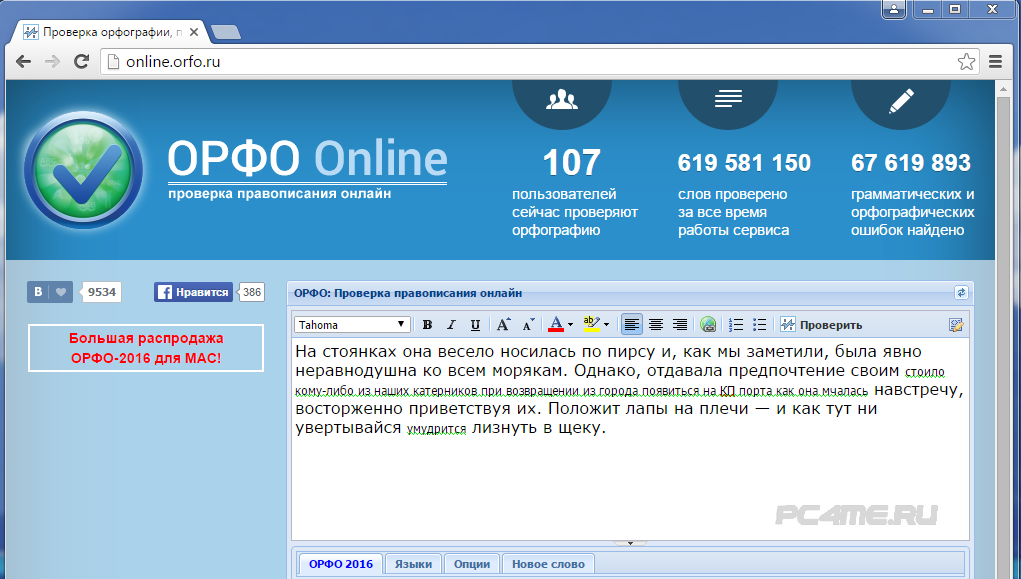Screen dimensions: 1021x579
Task: Click the ORFO green checkmark logo
Action: tap(83, 171)
